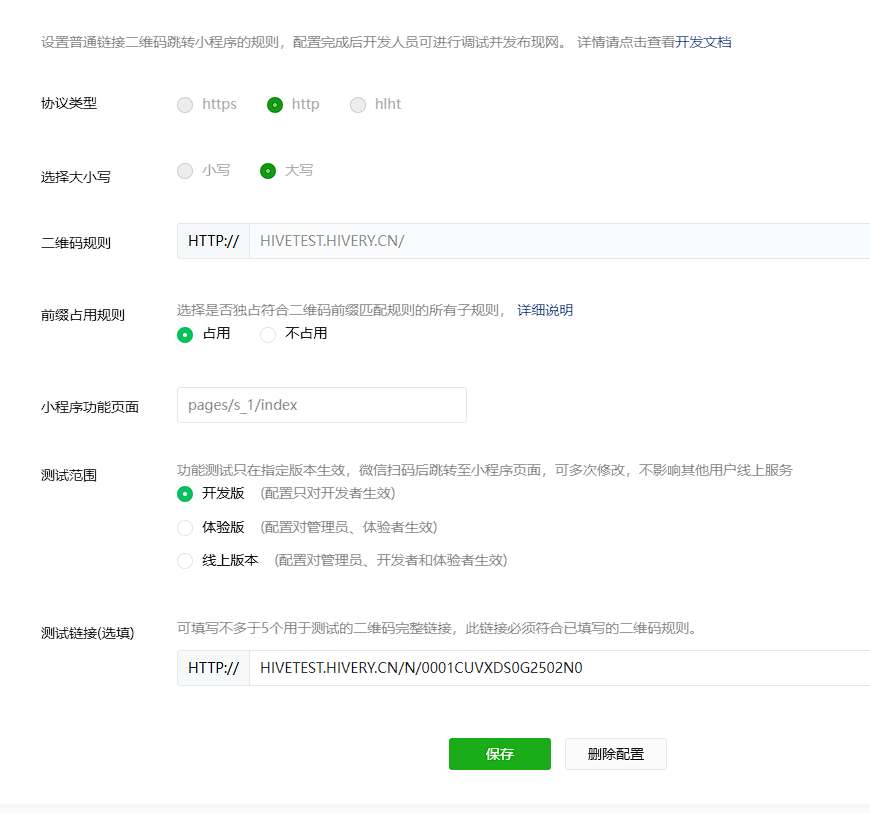This screenshot has width=870, height=813.
Task: Click the 协议类型 label
Action: [69, 103]
